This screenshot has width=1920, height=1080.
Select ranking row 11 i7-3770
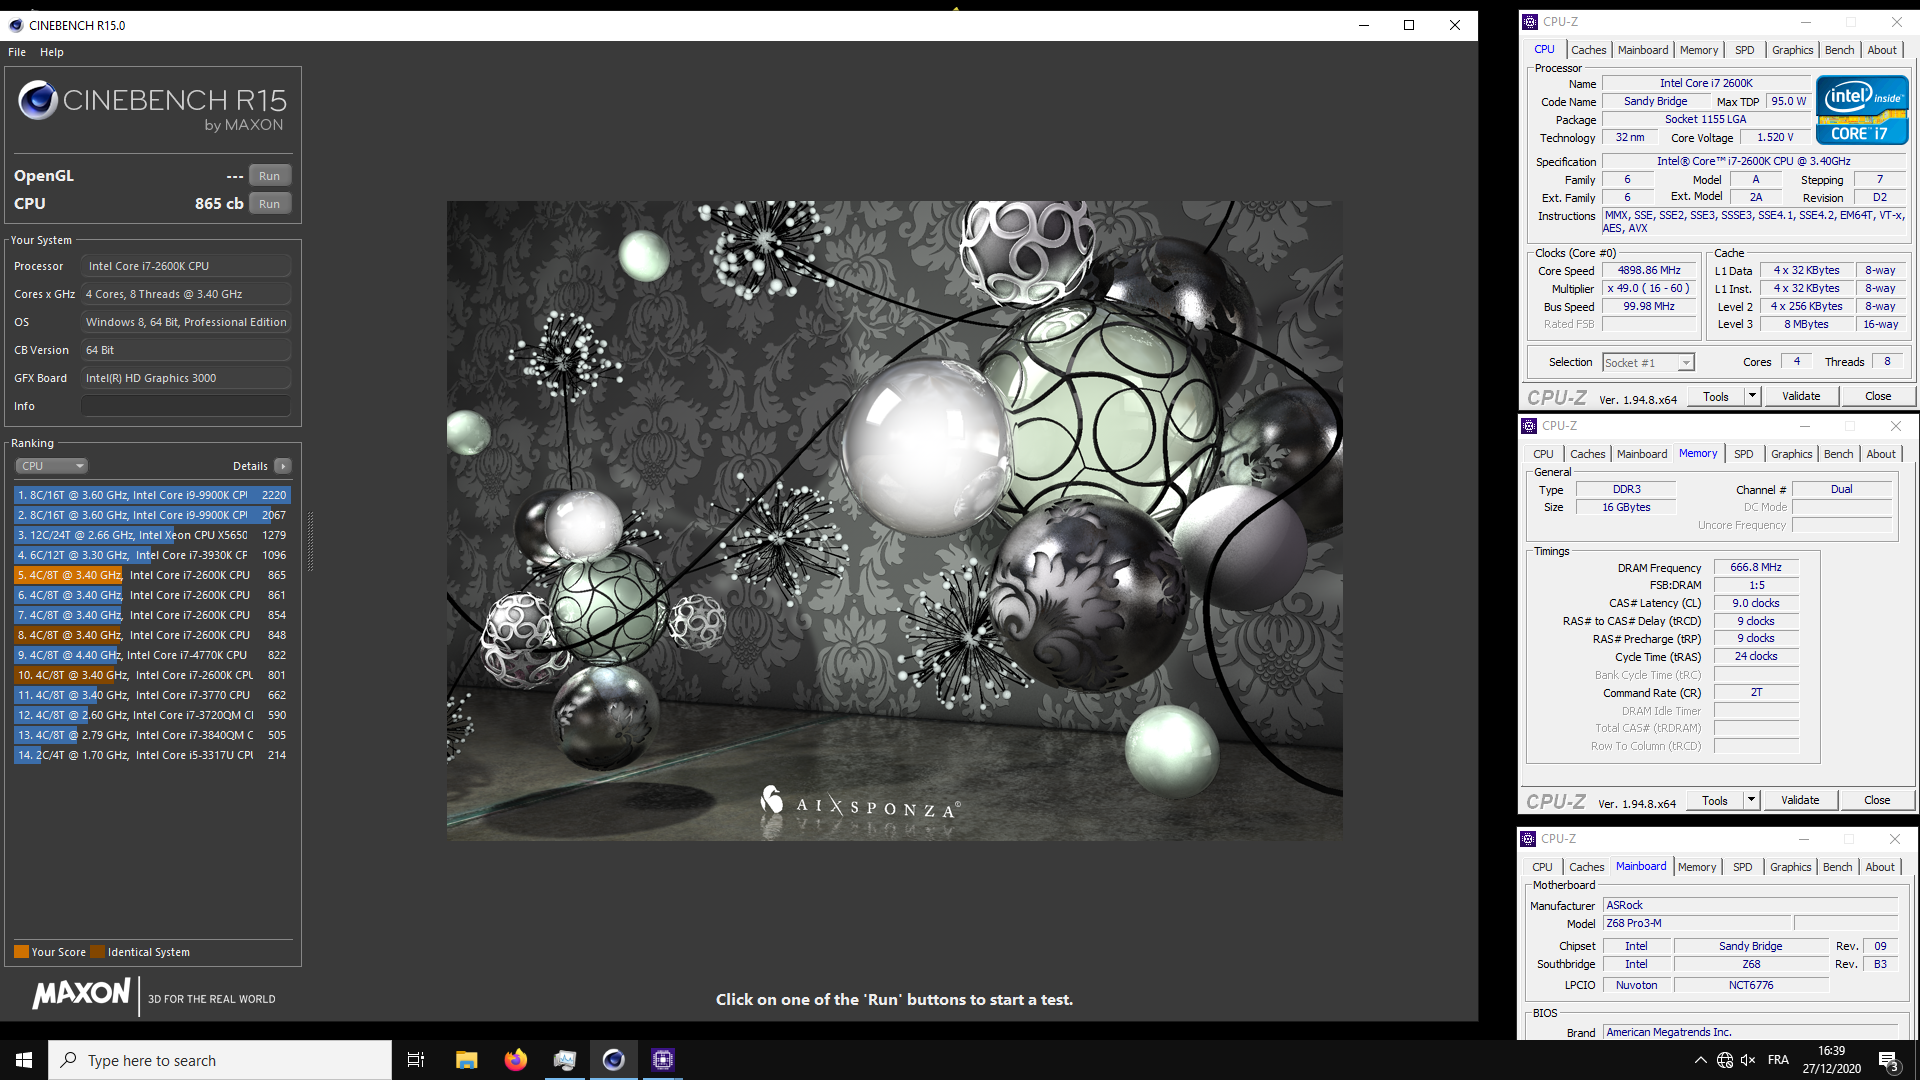(x=152, y=695)
